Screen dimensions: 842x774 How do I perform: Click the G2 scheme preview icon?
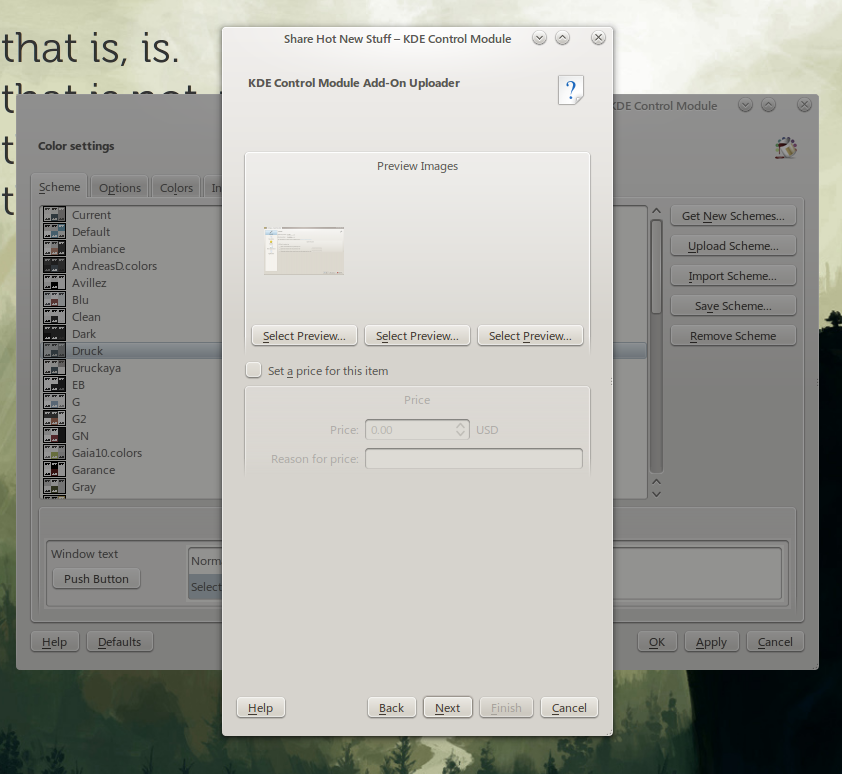click(54, 418)
